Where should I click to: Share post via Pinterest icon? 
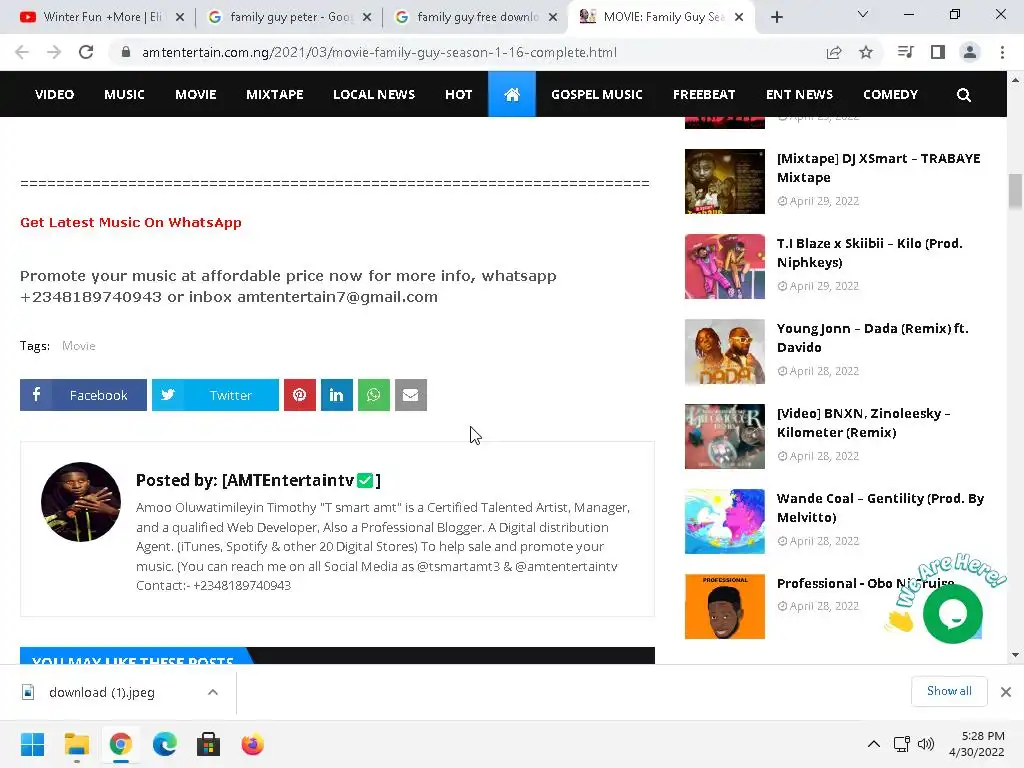tap(300, 395)
